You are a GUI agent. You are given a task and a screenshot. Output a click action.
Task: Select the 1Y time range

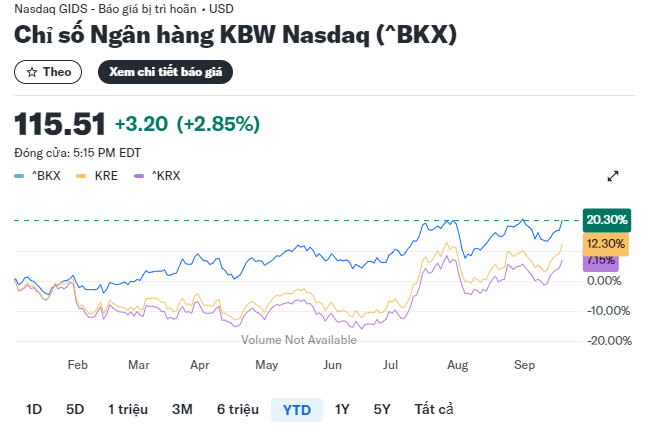[x=343, y=409]
